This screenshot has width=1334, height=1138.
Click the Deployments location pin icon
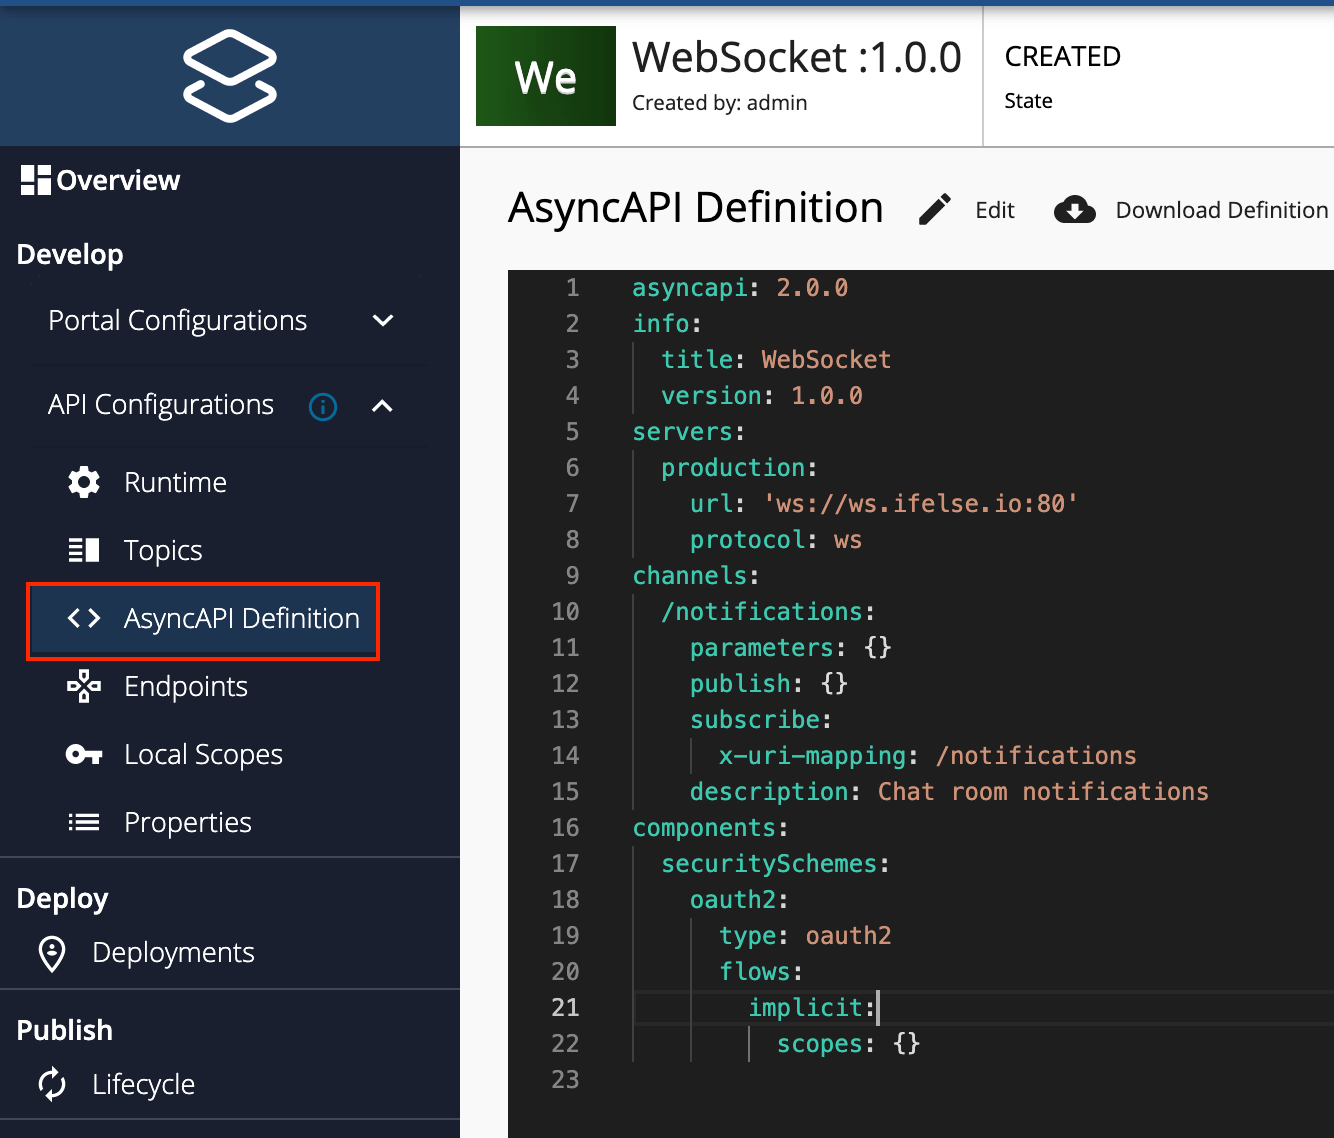pyautogui.click(x=52, y=953)
